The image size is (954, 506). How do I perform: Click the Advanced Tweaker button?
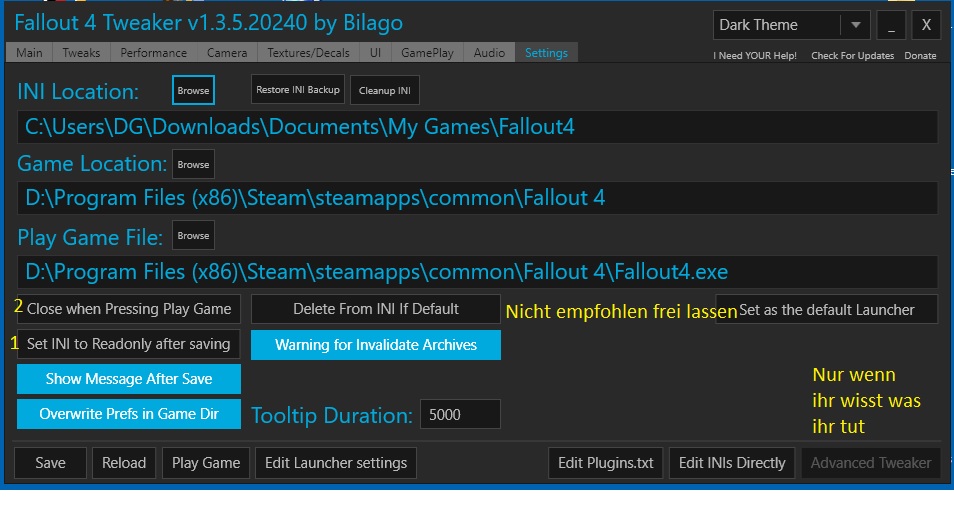pos(871,463)
